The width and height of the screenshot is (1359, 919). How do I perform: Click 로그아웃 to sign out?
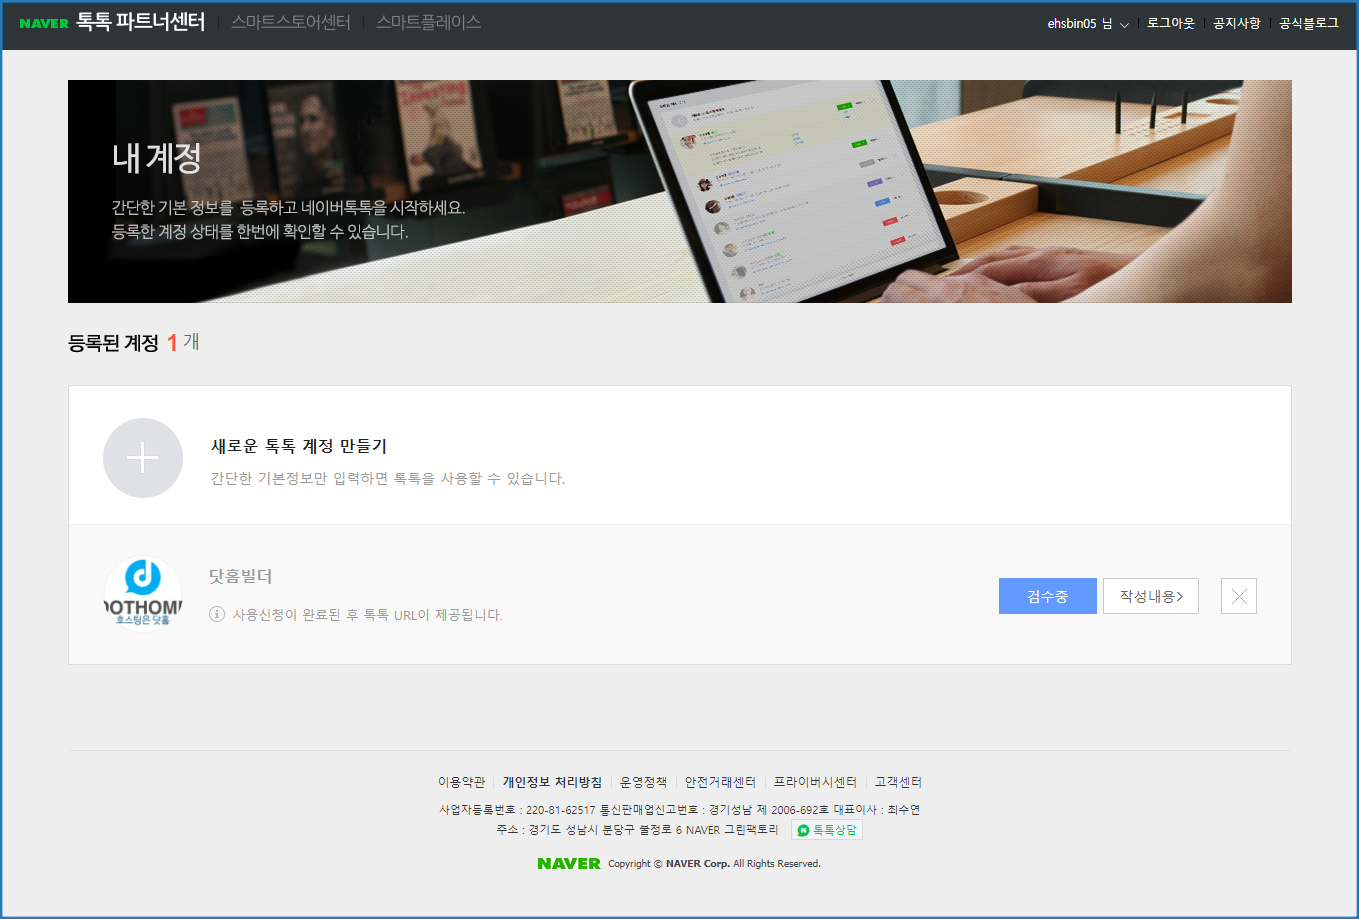(1170, 23)
